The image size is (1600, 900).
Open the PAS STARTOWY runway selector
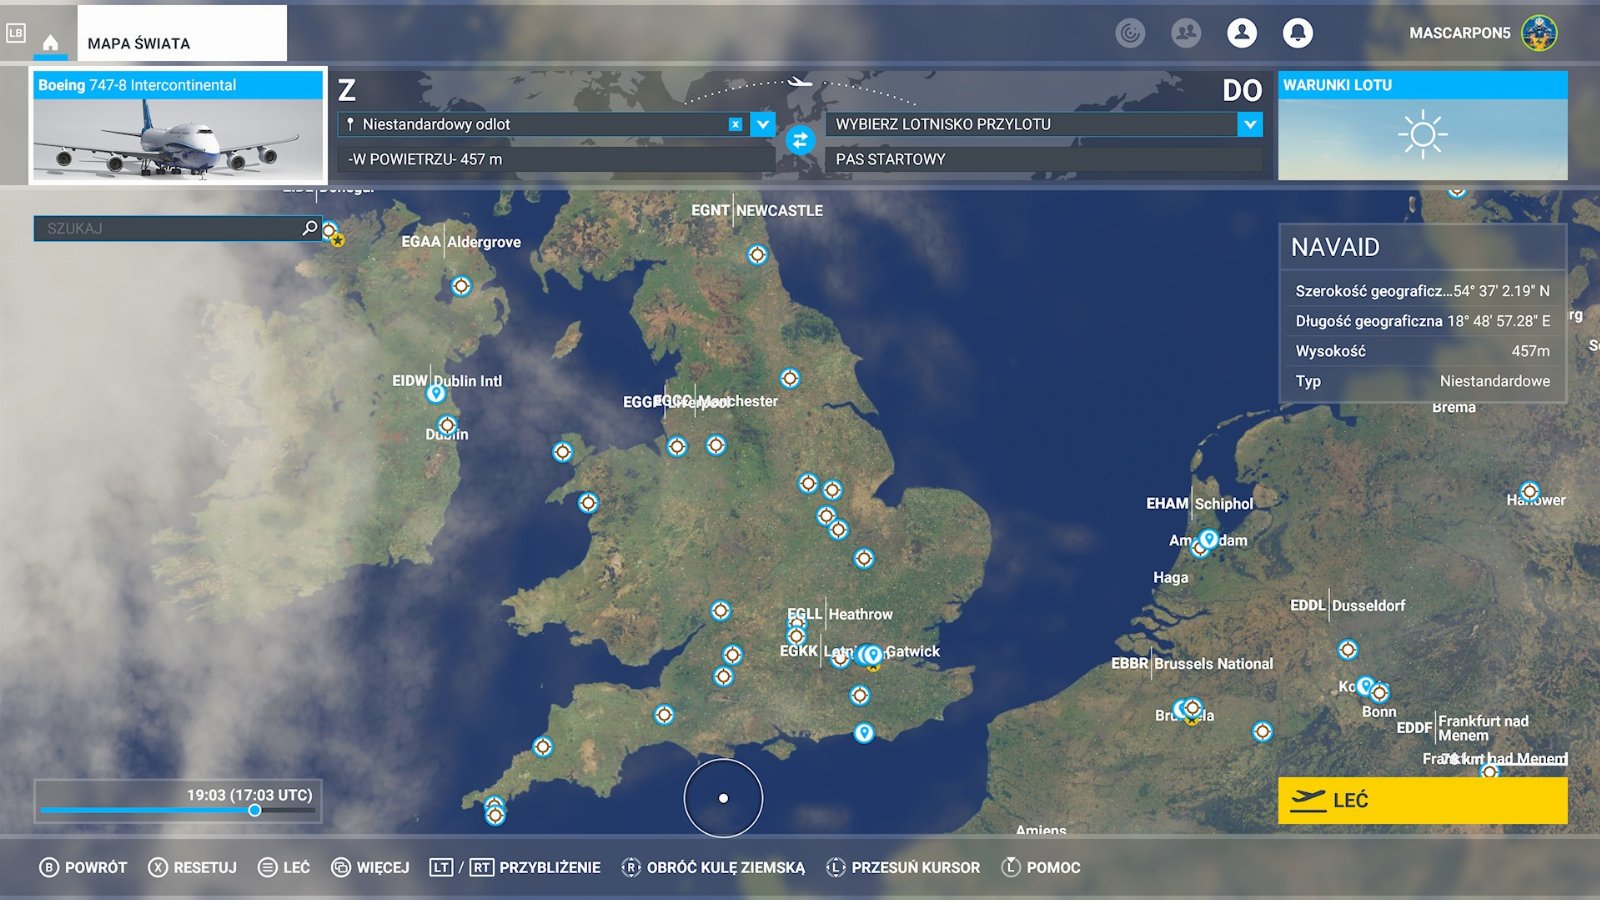(x=1043, y=159)
